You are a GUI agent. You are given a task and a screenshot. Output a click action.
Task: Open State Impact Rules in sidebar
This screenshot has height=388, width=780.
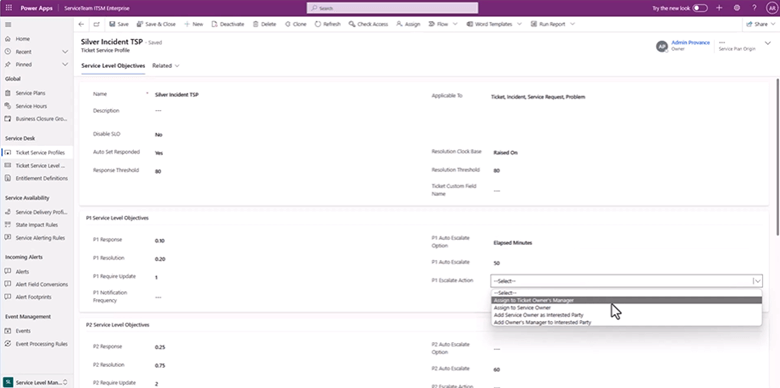pyautogui.click(x=37, y=225)
